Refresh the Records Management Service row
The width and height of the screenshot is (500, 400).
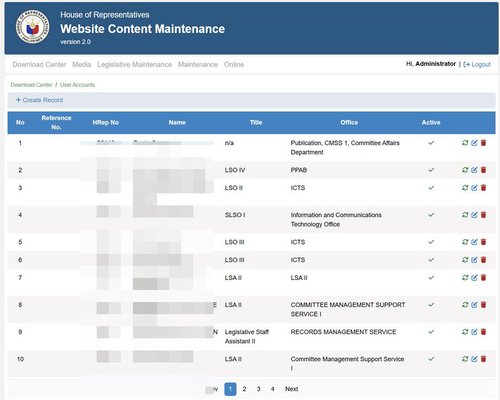point(465,332)
